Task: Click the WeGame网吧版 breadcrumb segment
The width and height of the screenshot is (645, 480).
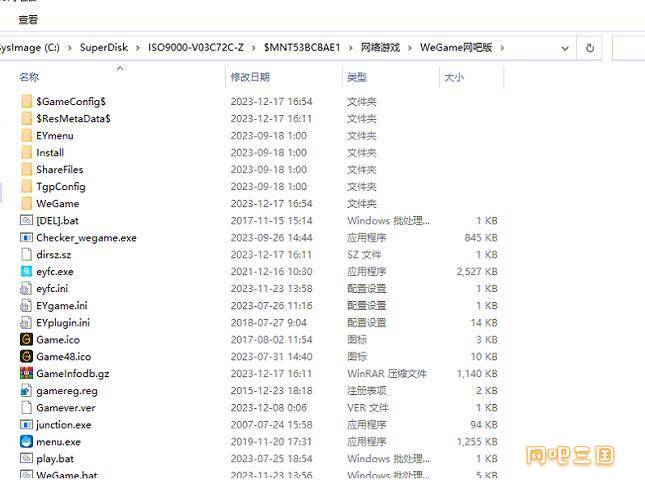Action: [x=456, y=48]
